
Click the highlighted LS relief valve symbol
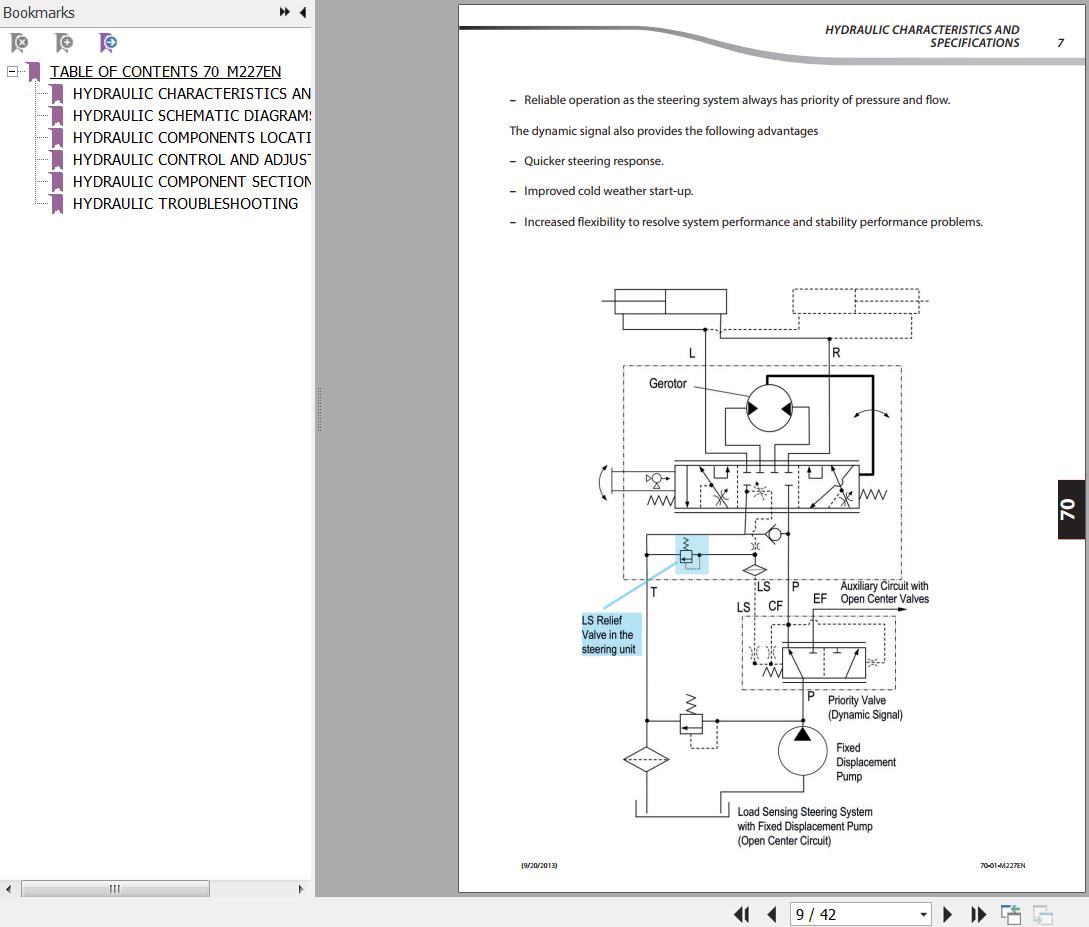point(692,554)
